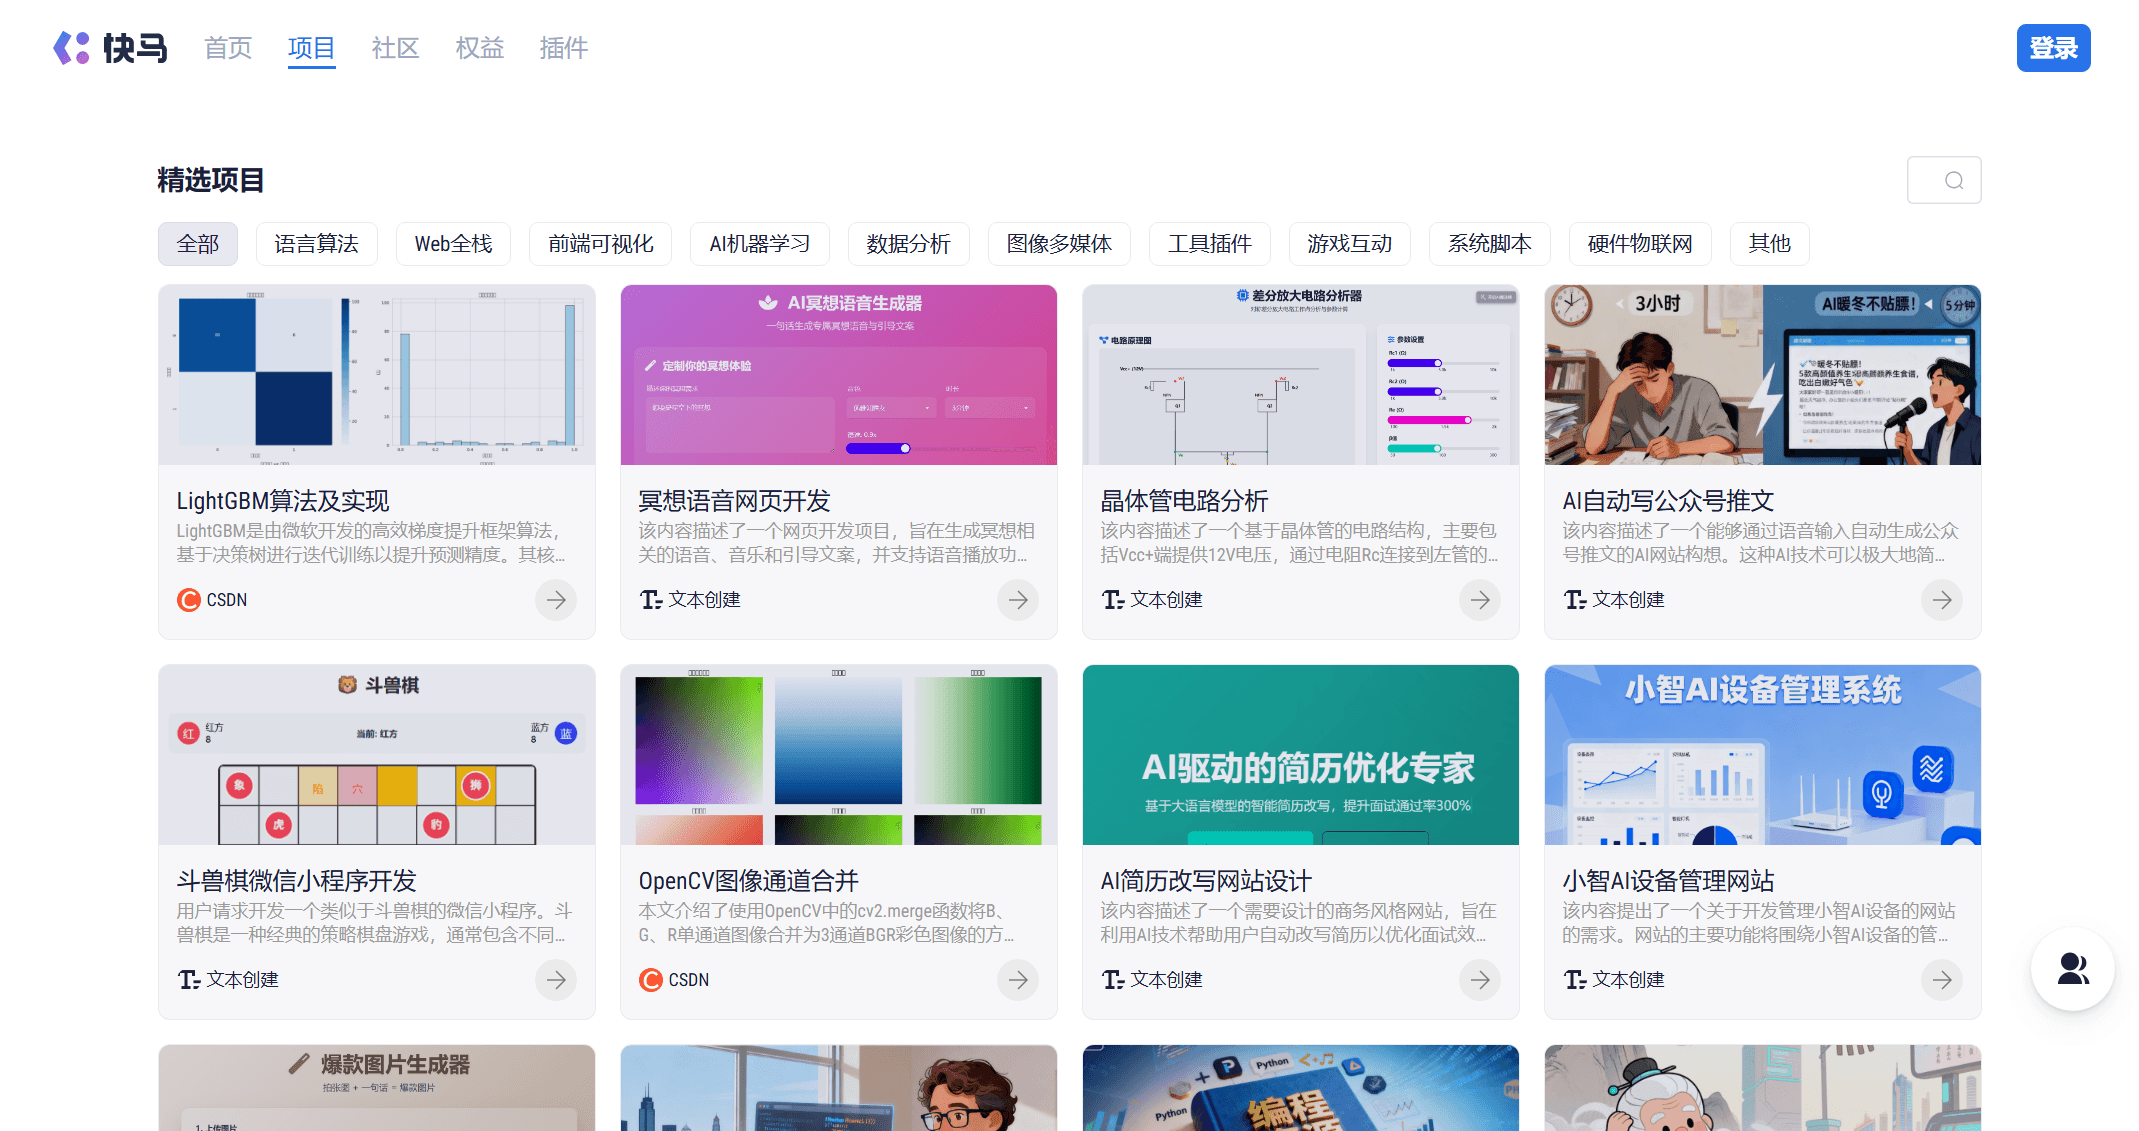
Task: Select the AI机器学习 category filter
Action: (760, 243)
